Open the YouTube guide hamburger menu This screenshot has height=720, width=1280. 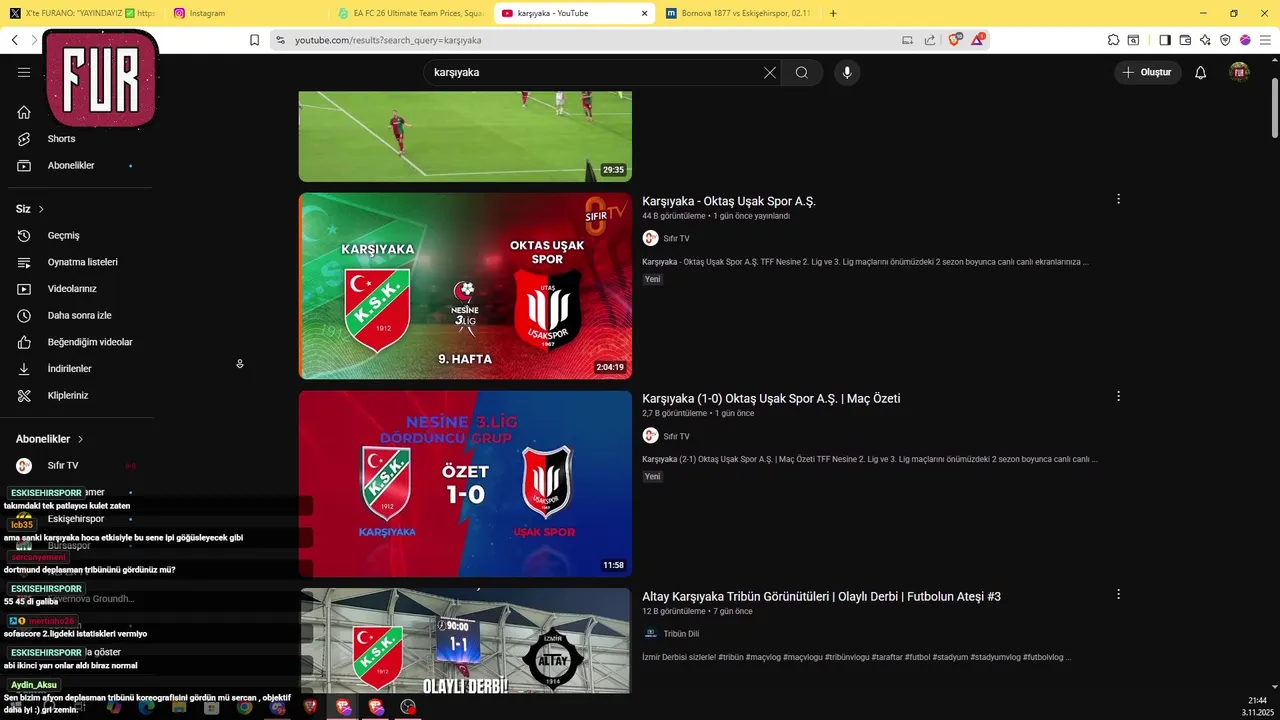click(24, 72)
